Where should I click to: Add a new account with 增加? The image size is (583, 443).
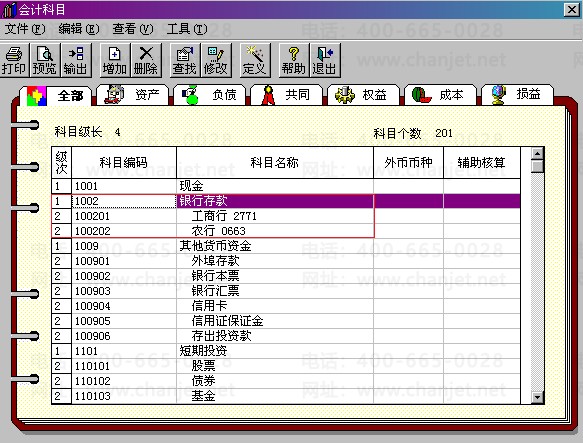click(x=115, y=61)
